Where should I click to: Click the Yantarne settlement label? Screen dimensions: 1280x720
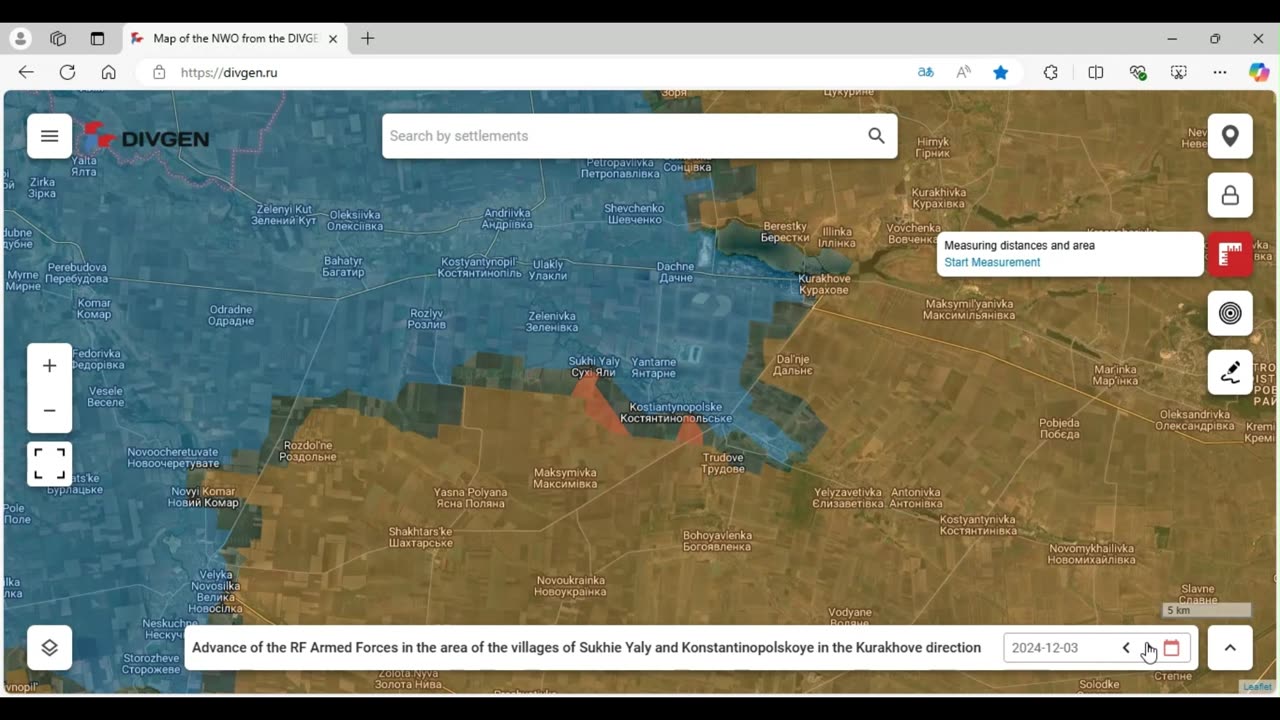[x=653, y=367]
